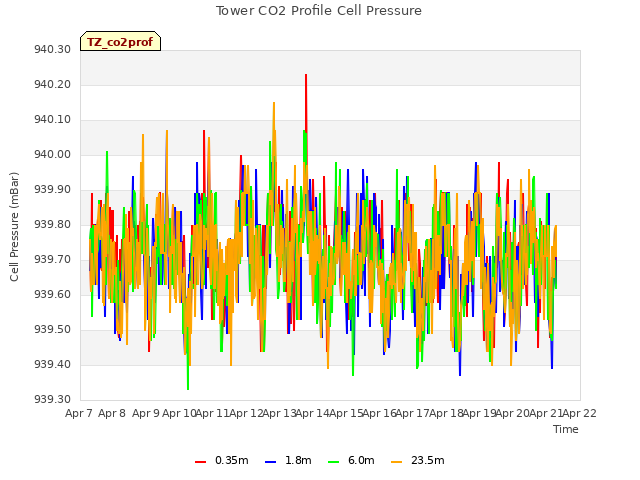Image resolution: width=640 pixels, height=480 pixels.
Task: Click the Apr 19 x-axis label
Action: coord(479,413)
